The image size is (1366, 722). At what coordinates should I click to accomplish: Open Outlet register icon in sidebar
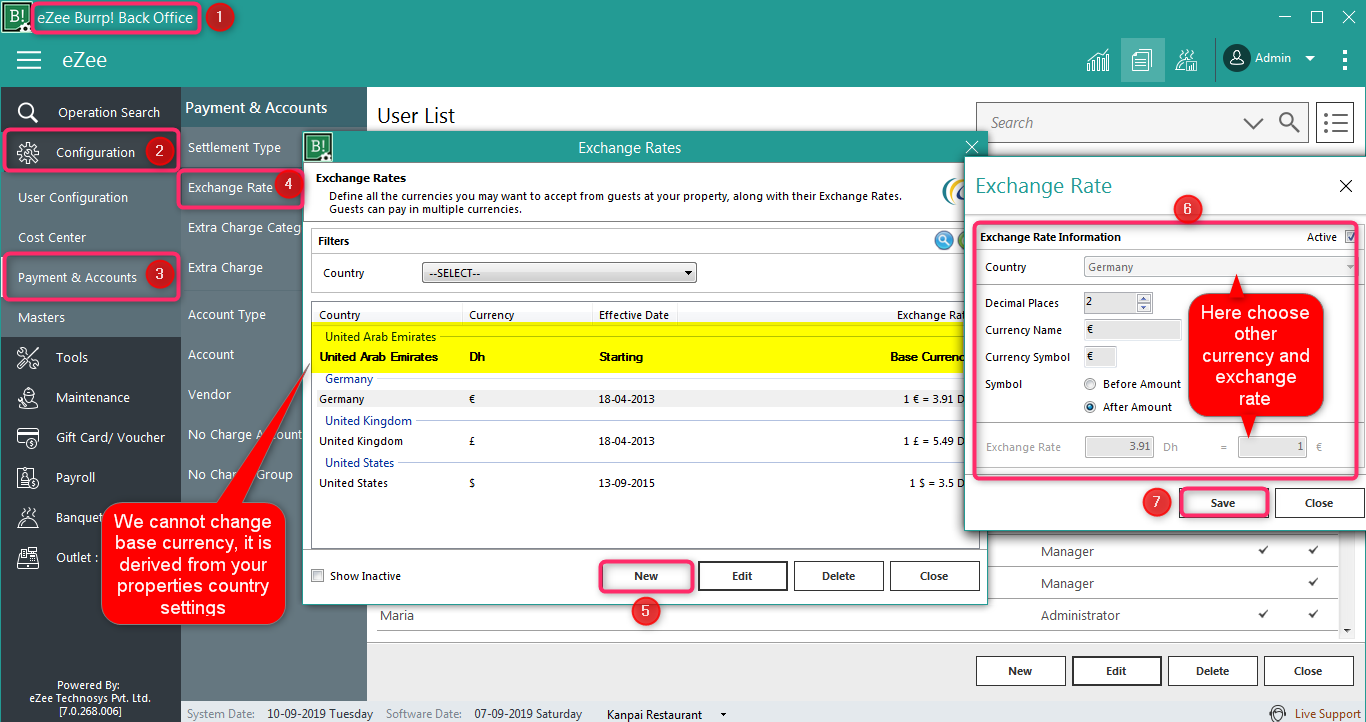click(x=28, y=557)
